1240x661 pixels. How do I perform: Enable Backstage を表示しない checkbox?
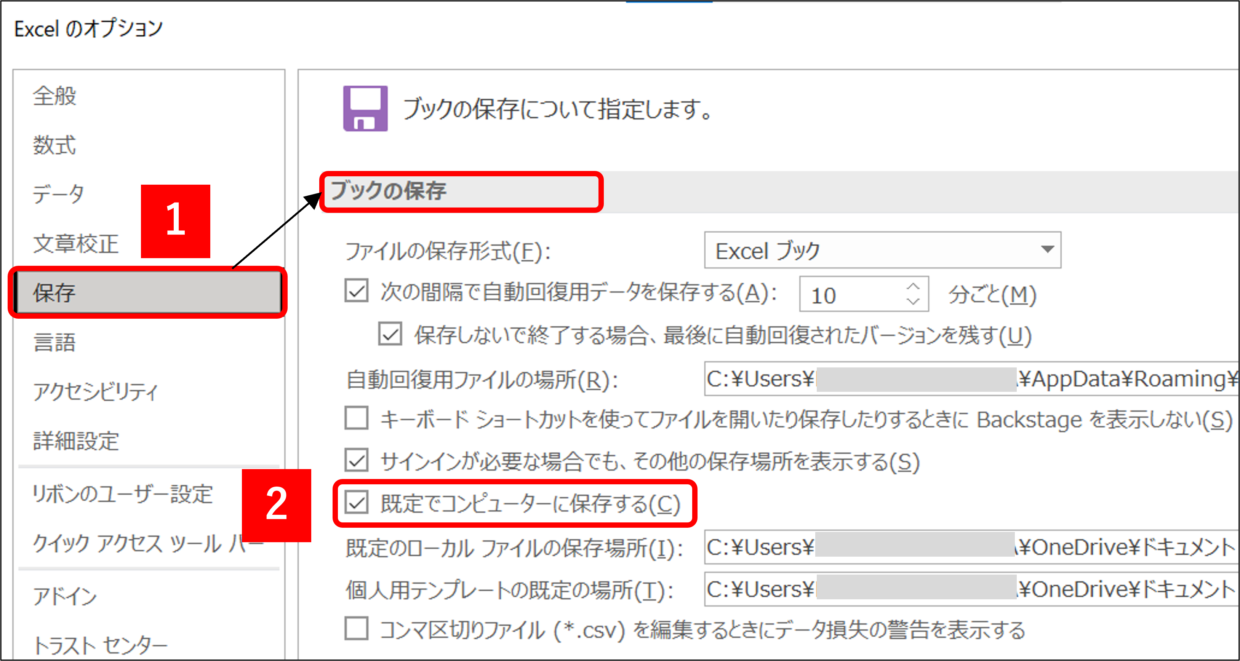[x=356, y=419]
